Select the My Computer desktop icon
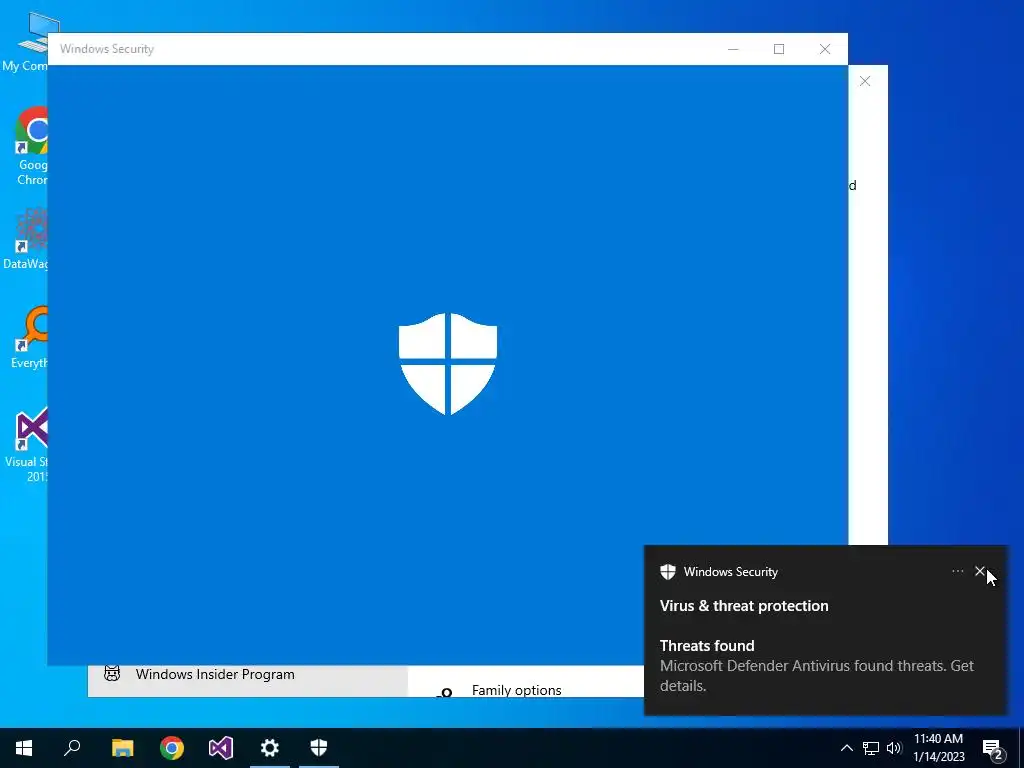The width and height of the screenshot is (1024, 768). pyautogui.click(x=25, y=41)
